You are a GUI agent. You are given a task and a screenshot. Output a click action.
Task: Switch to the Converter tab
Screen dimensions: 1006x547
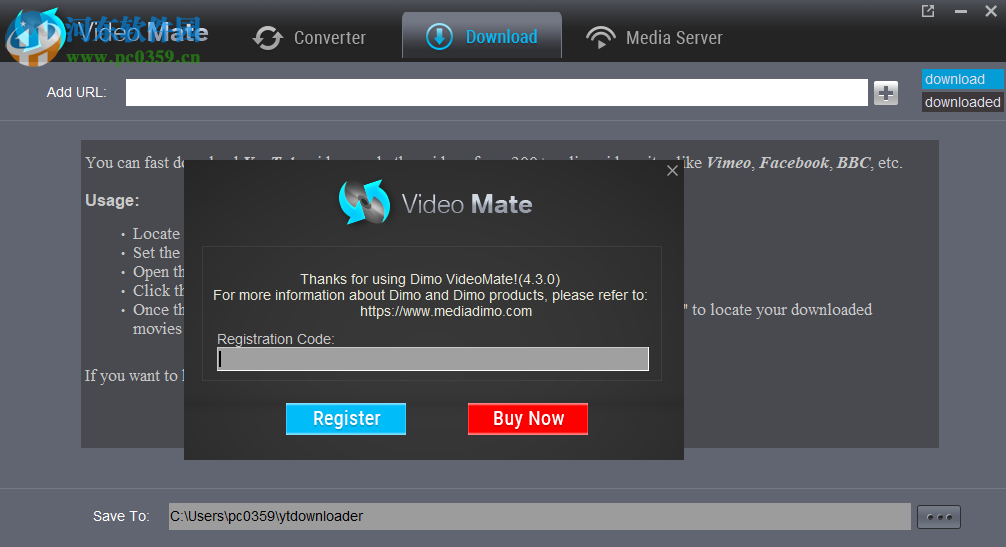click(x=309, y=38)
